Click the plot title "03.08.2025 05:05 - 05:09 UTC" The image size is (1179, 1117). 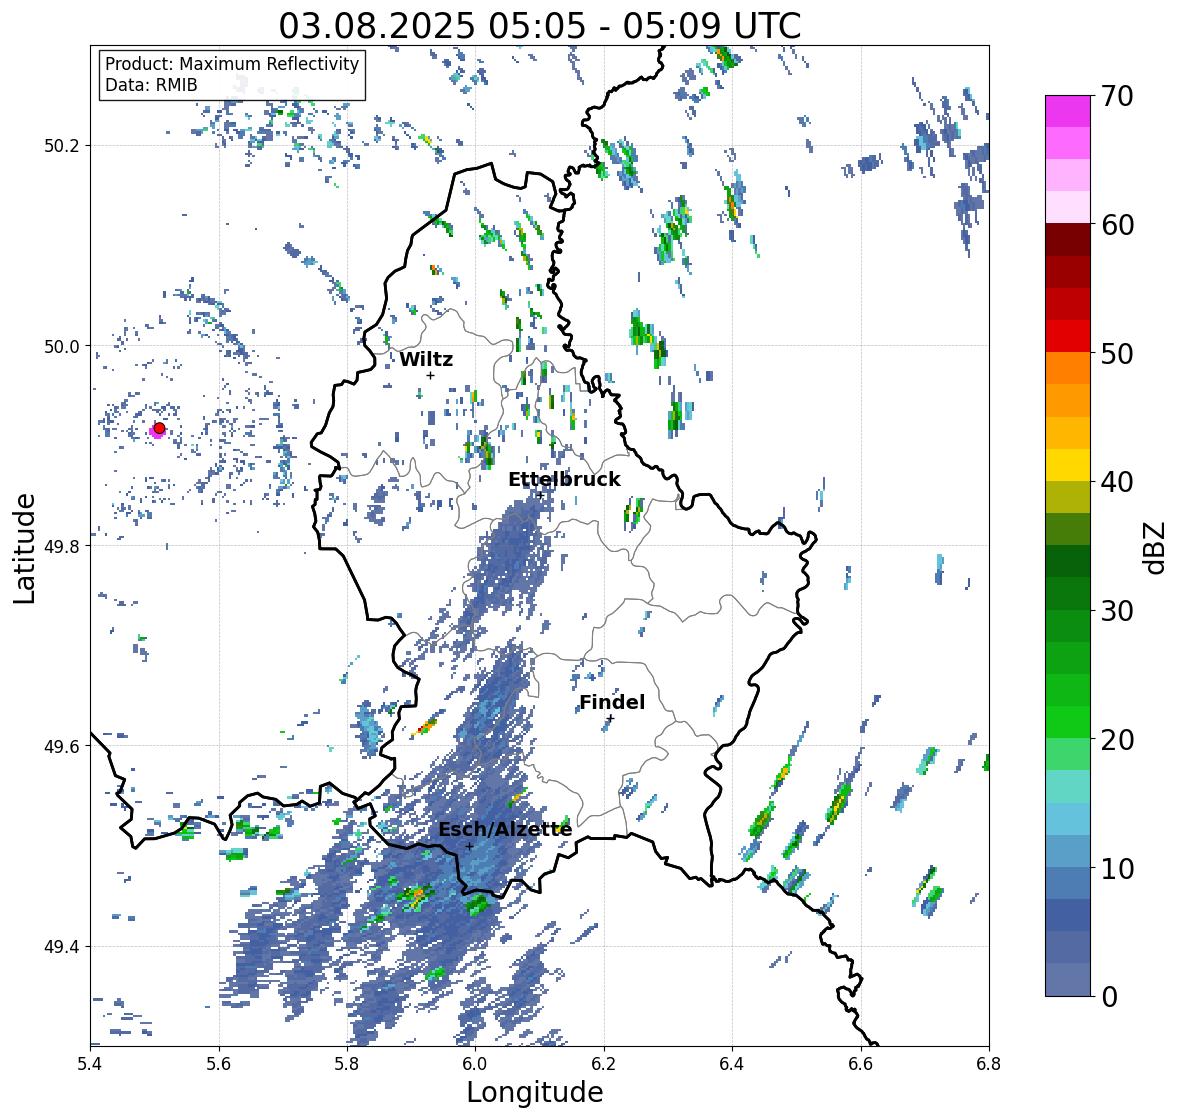tap(540, 26)
